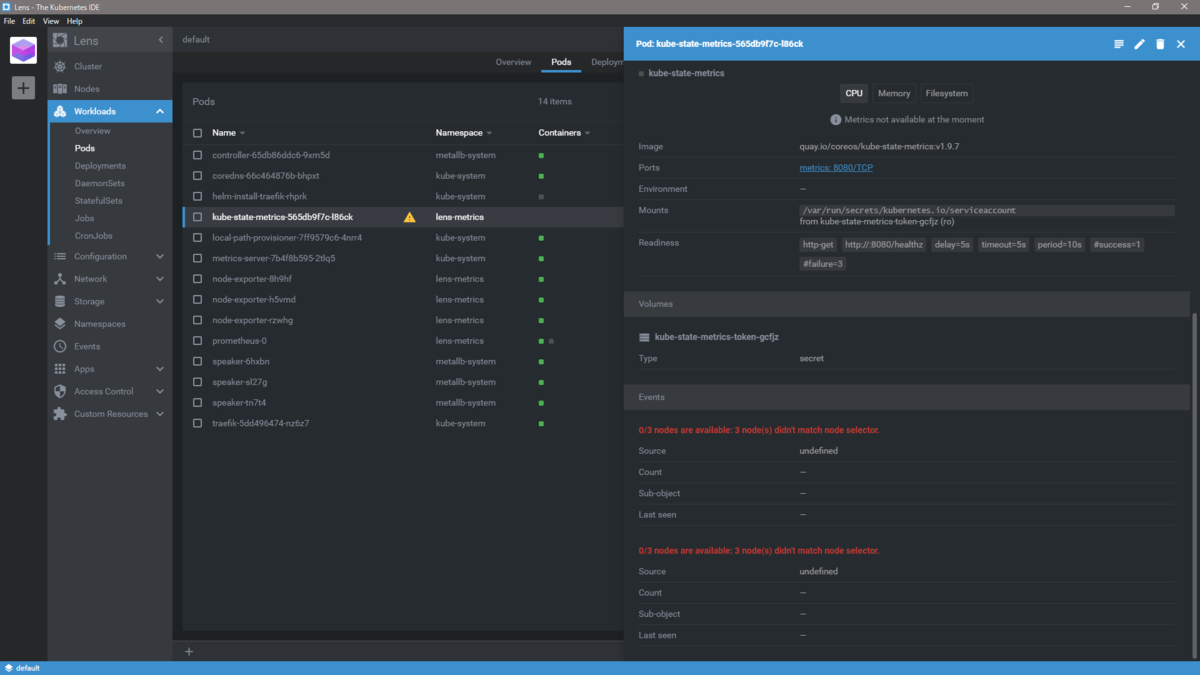
Task: Add a new cluster with the plus icon
Action: pyautogui.click(x=23, y=88)
